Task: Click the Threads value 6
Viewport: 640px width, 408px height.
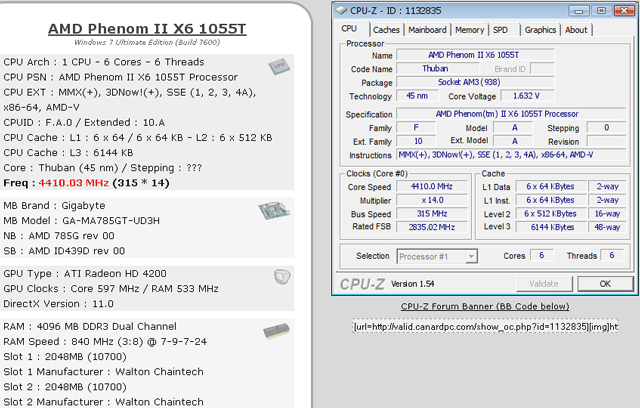Action: [612, 255]
